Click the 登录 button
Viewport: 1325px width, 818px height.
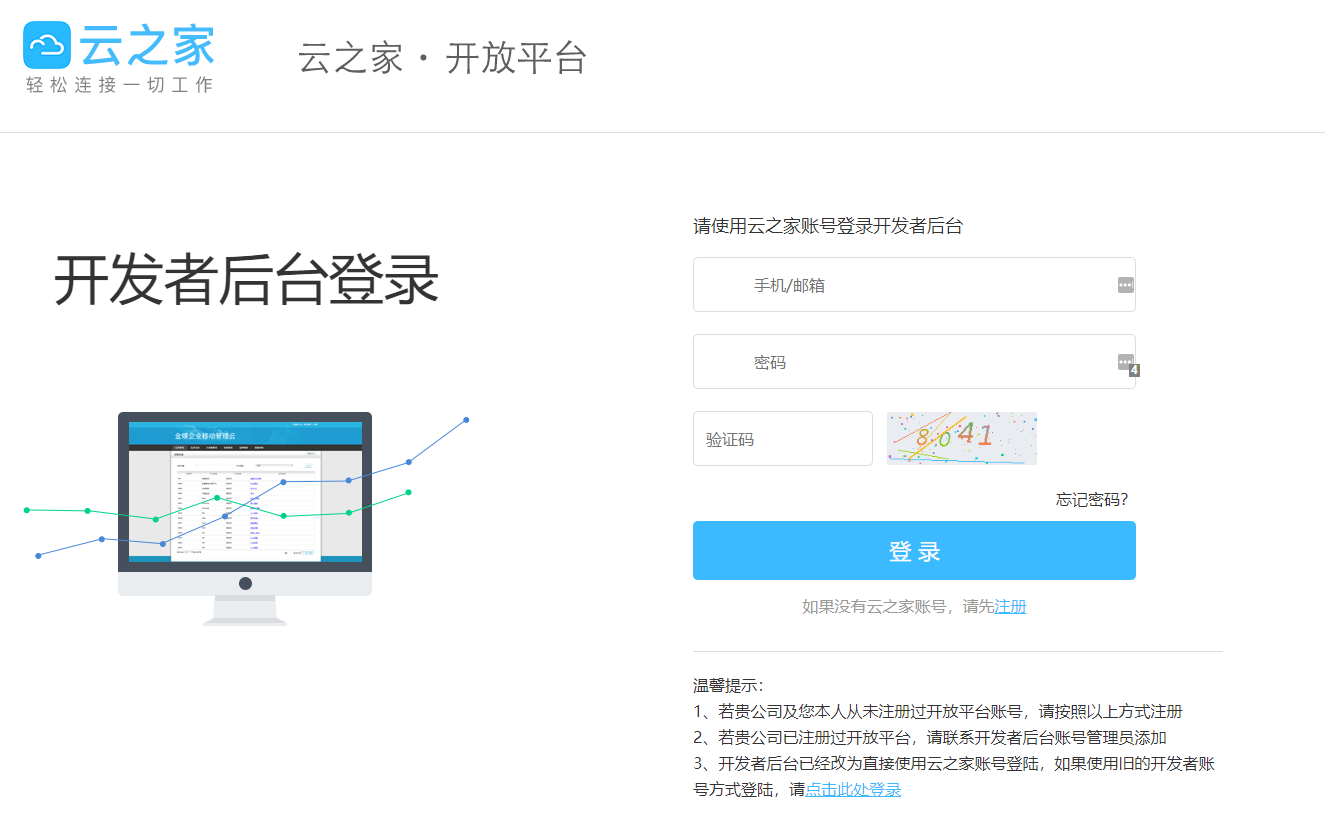(x=913, y=550)
